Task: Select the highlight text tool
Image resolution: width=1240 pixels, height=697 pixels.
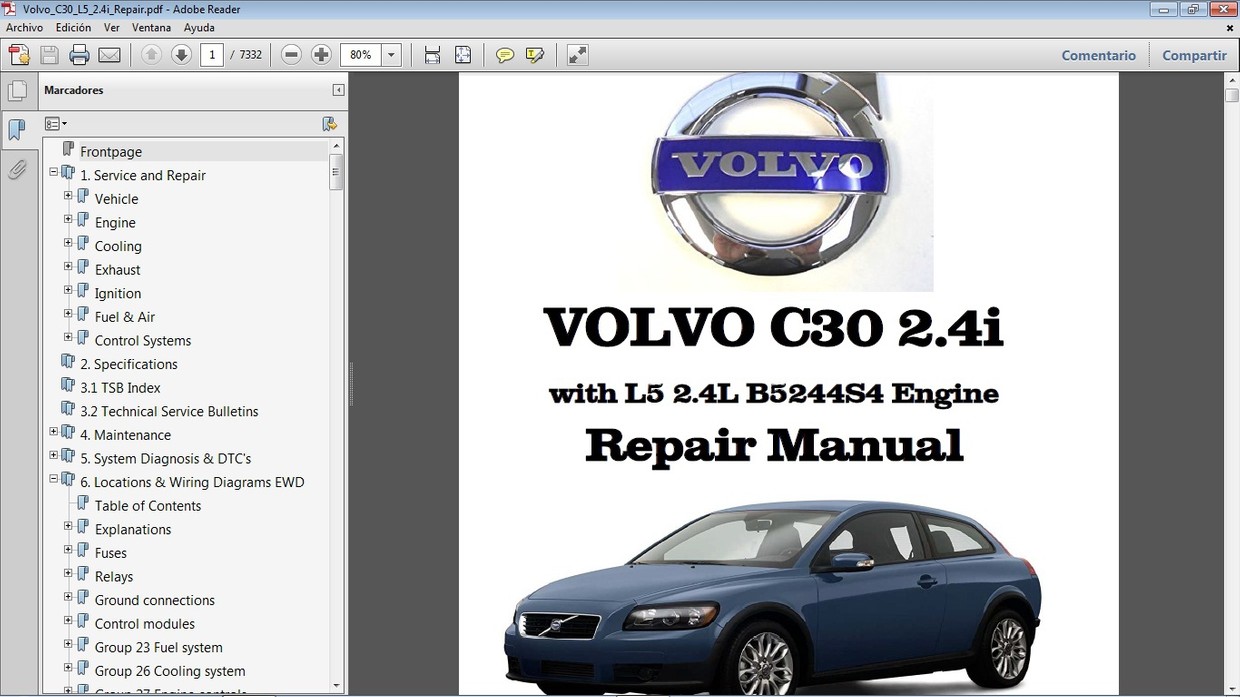Action: click(535, 55)
